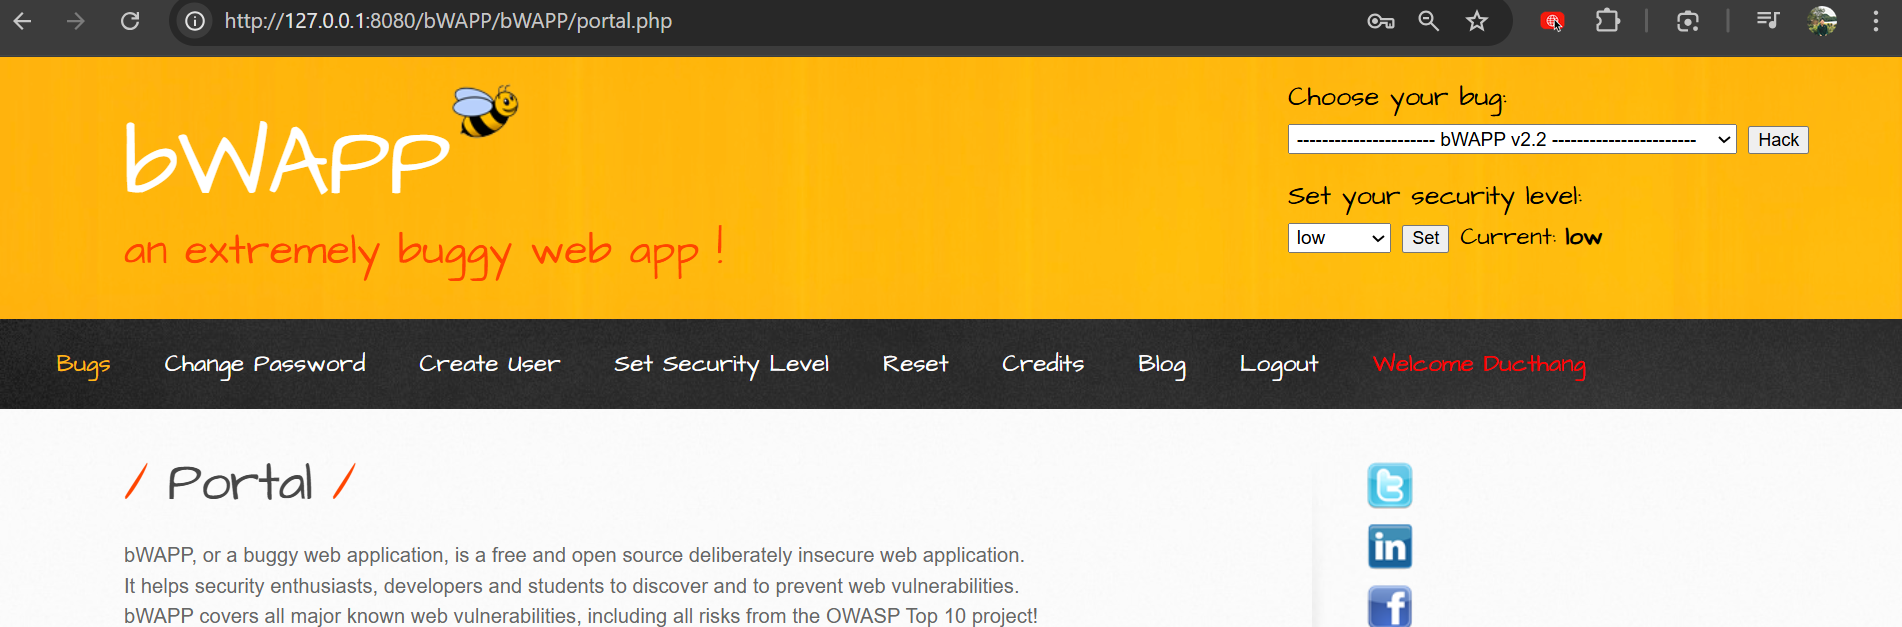Click the browser profile avatar
This screenshot has height=627, width=1902.
tap(1822, 21)
